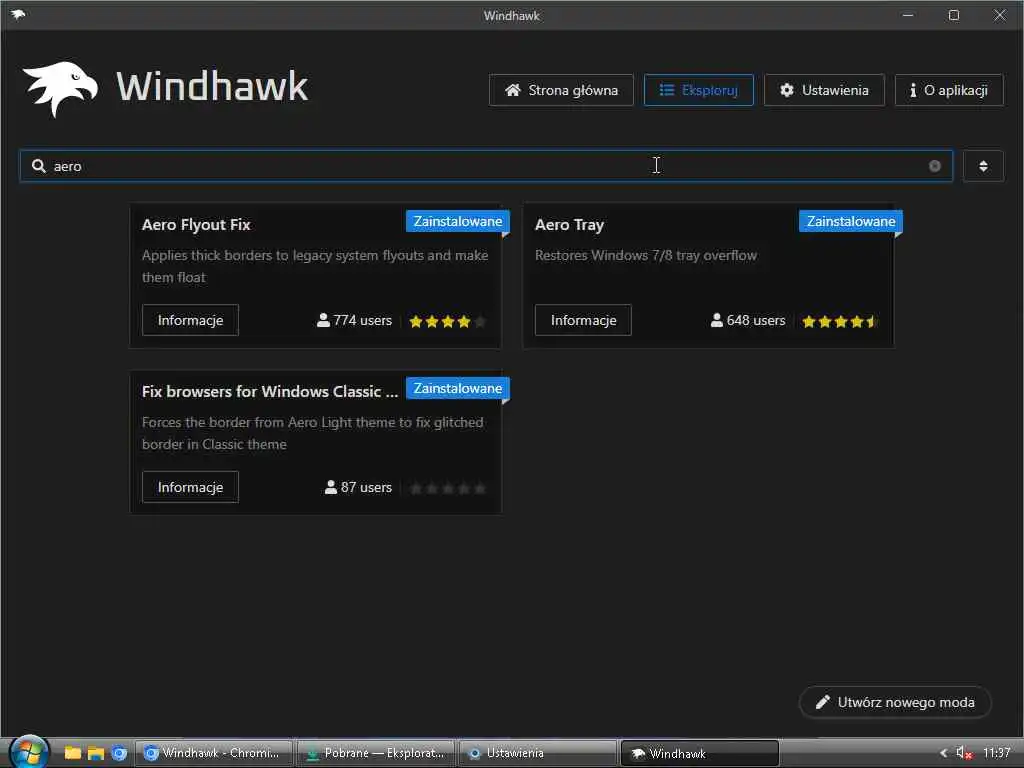Click the 648 users count
The image size is (1024, 768).
click(x=748, y=321)
